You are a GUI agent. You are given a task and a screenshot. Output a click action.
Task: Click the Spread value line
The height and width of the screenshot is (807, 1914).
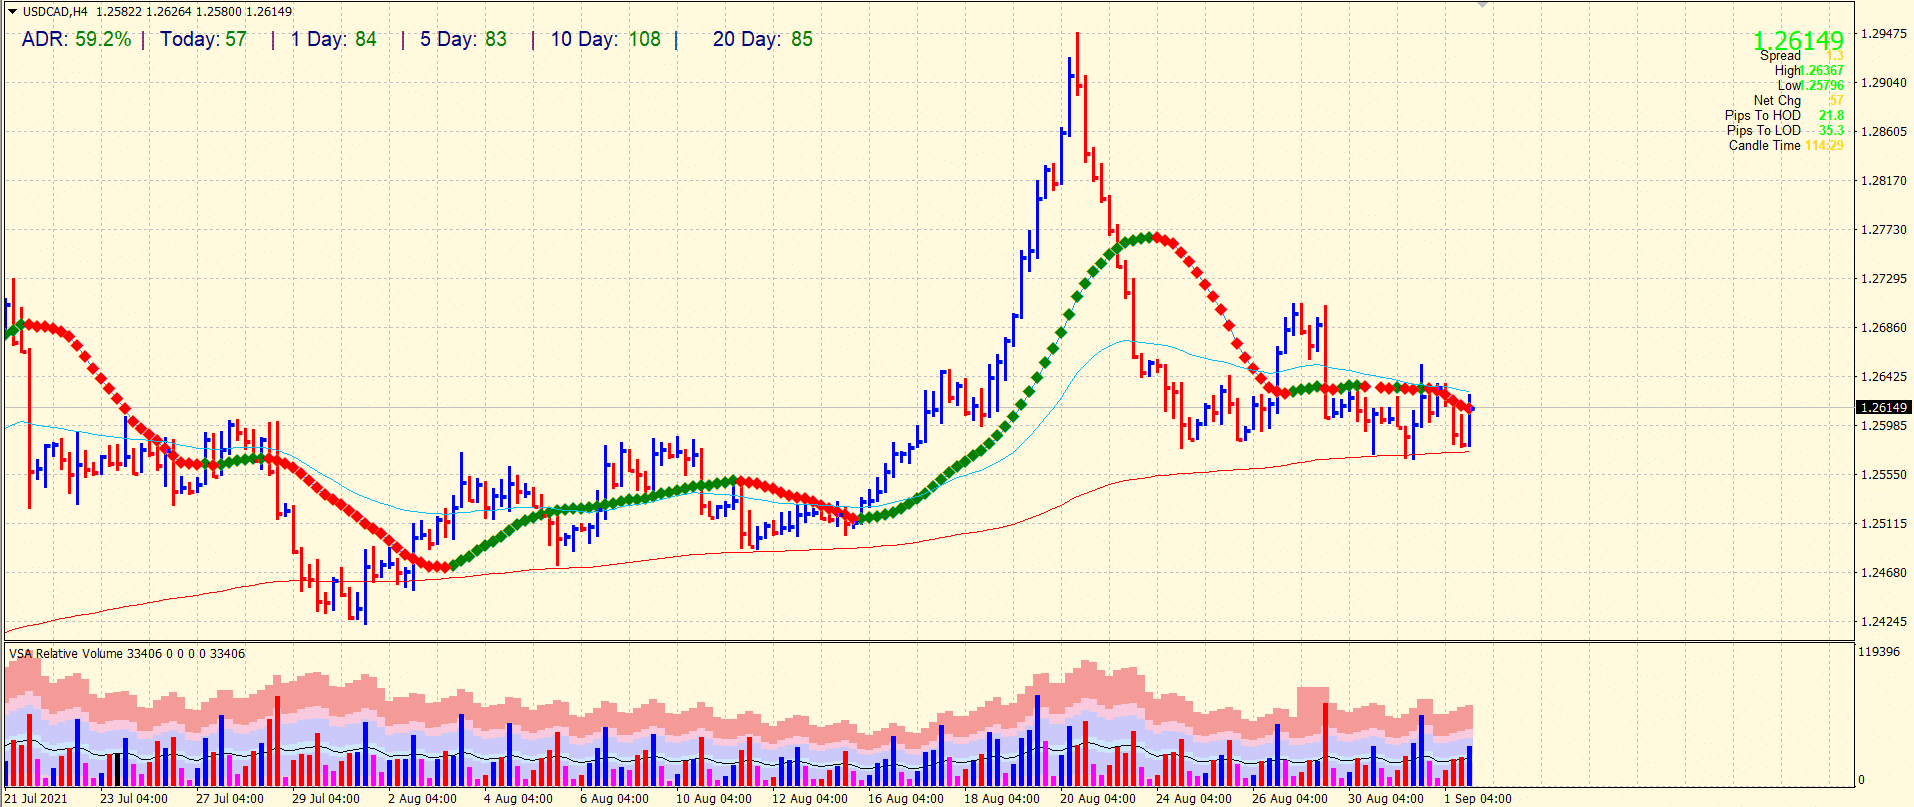(1802, 56)
